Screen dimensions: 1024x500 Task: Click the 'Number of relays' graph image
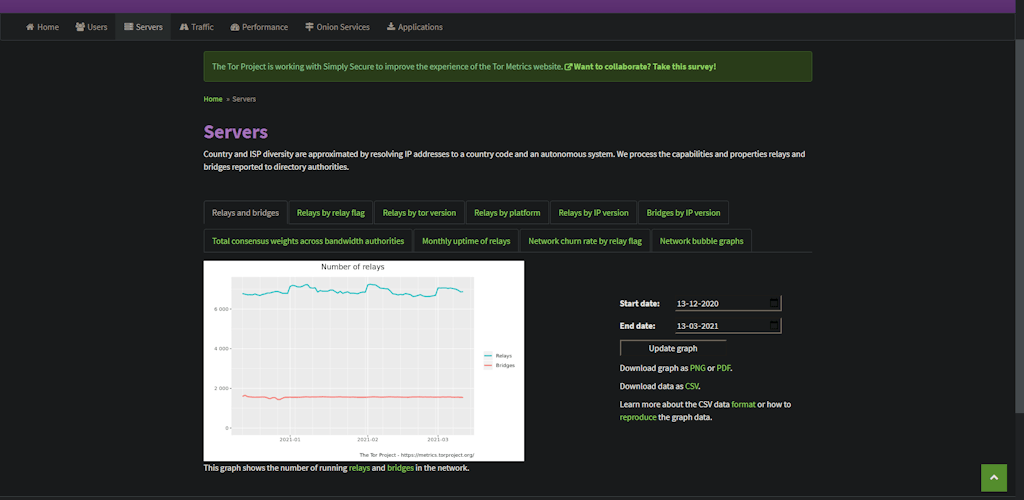tap(364, 361)
